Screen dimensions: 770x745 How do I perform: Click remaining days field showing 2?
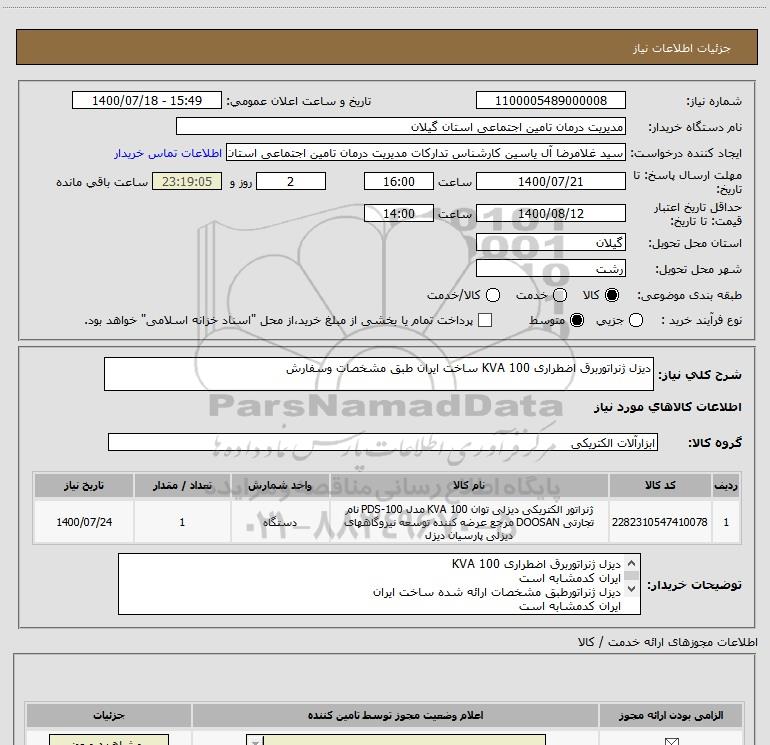tap(291, 182)
